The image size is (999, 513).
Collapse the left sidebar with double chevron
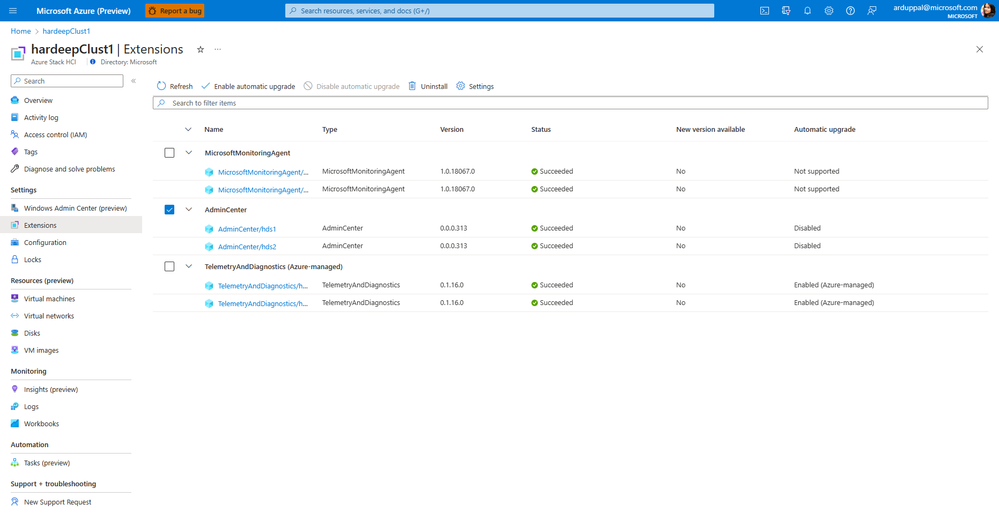[133, 81]
